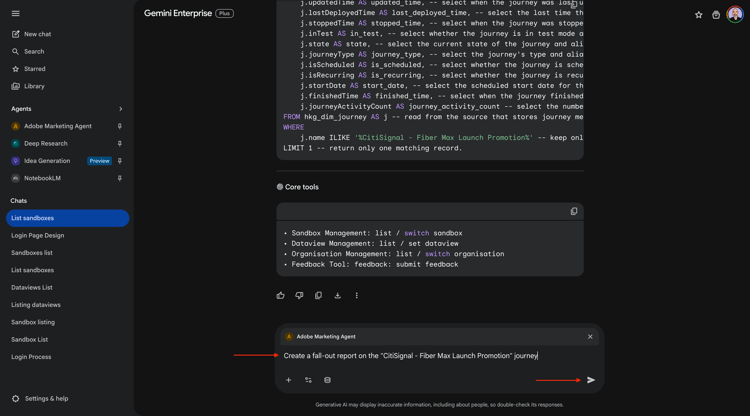Open prompt tools settings icon
750x416 pixels.
308,380
